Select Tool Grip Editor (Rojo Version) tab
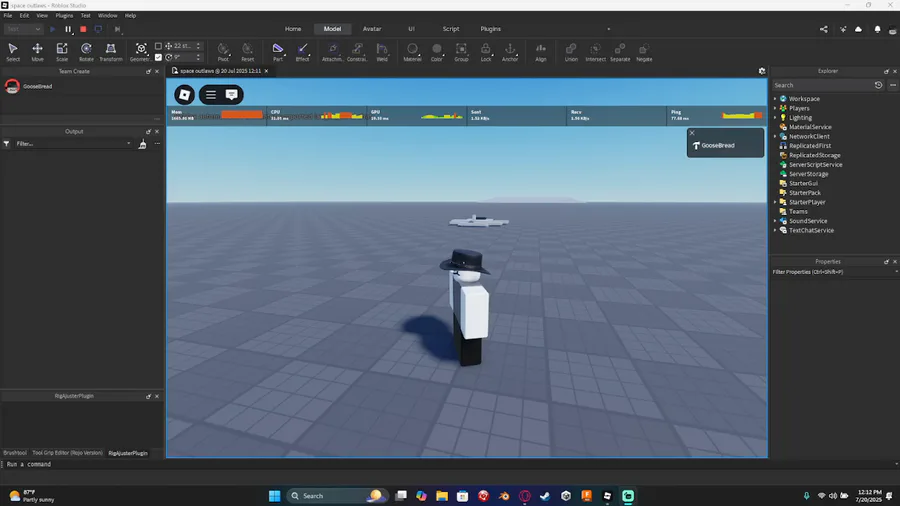This screenshot has height=506, width=900. tap(67, 453)
